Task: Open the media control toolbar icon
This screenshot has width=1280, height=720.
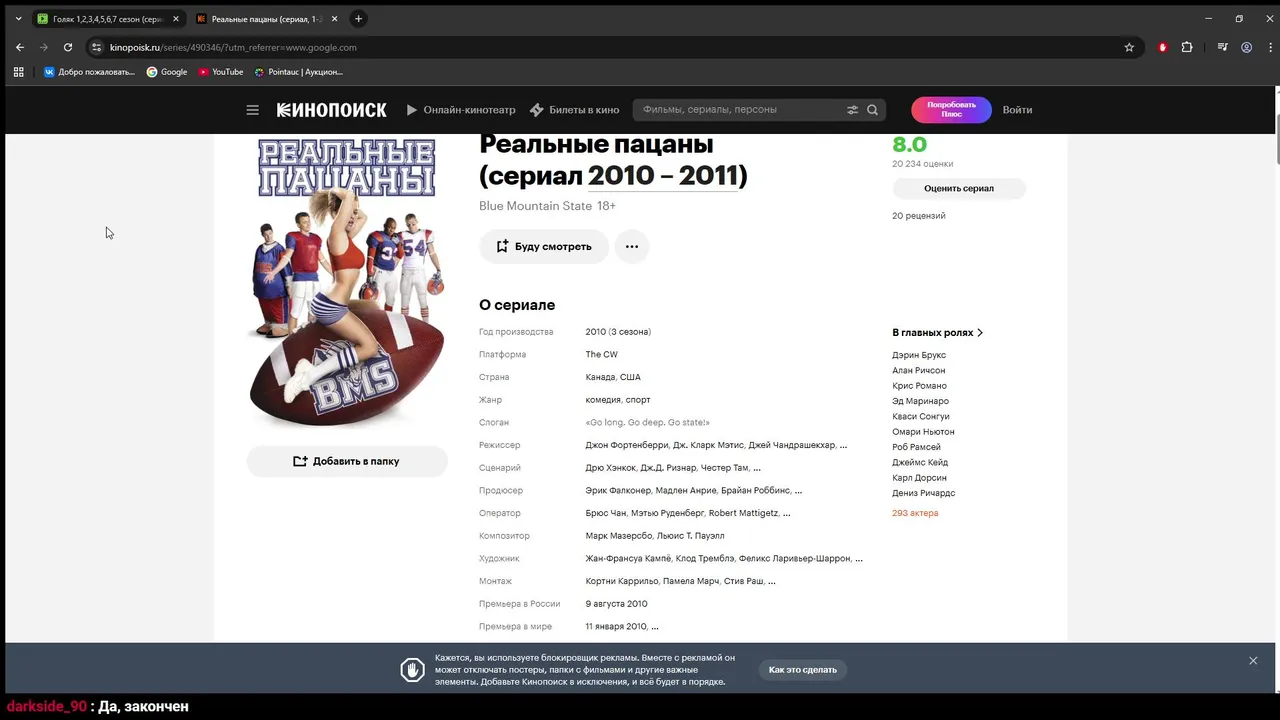Action: 1222,47
